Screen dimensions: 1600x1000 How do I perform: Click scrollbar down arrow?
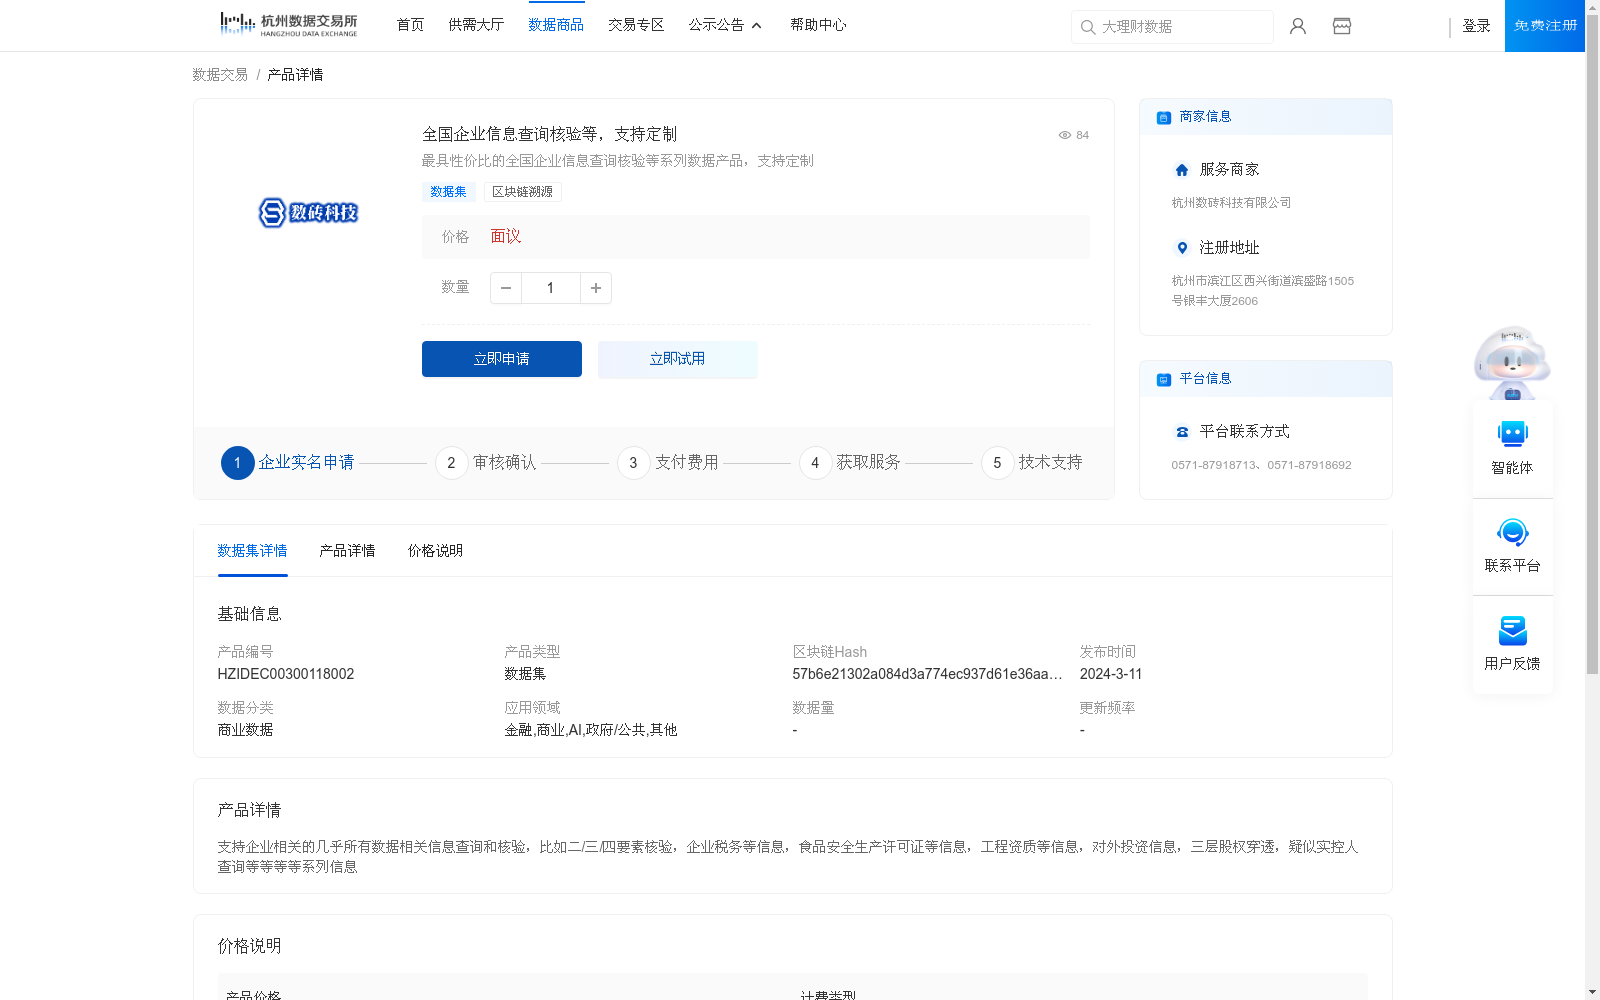[1592, 992]
